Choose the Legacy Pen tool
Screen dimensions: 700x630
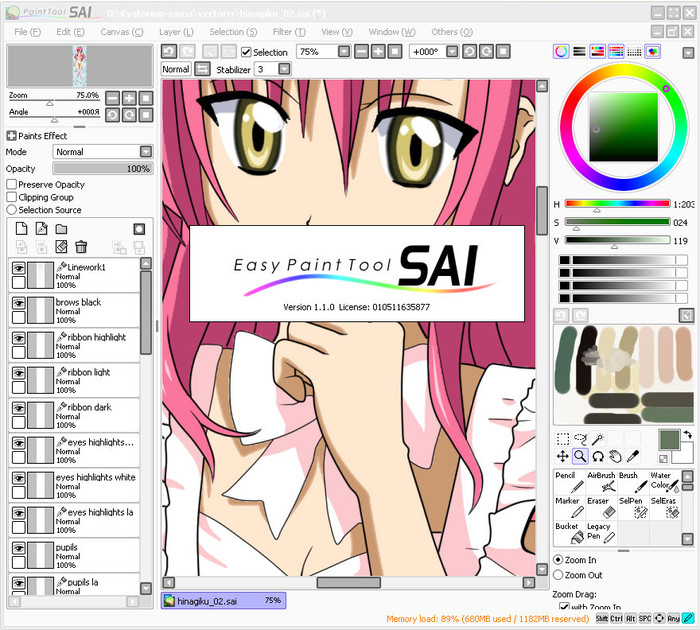601,533
